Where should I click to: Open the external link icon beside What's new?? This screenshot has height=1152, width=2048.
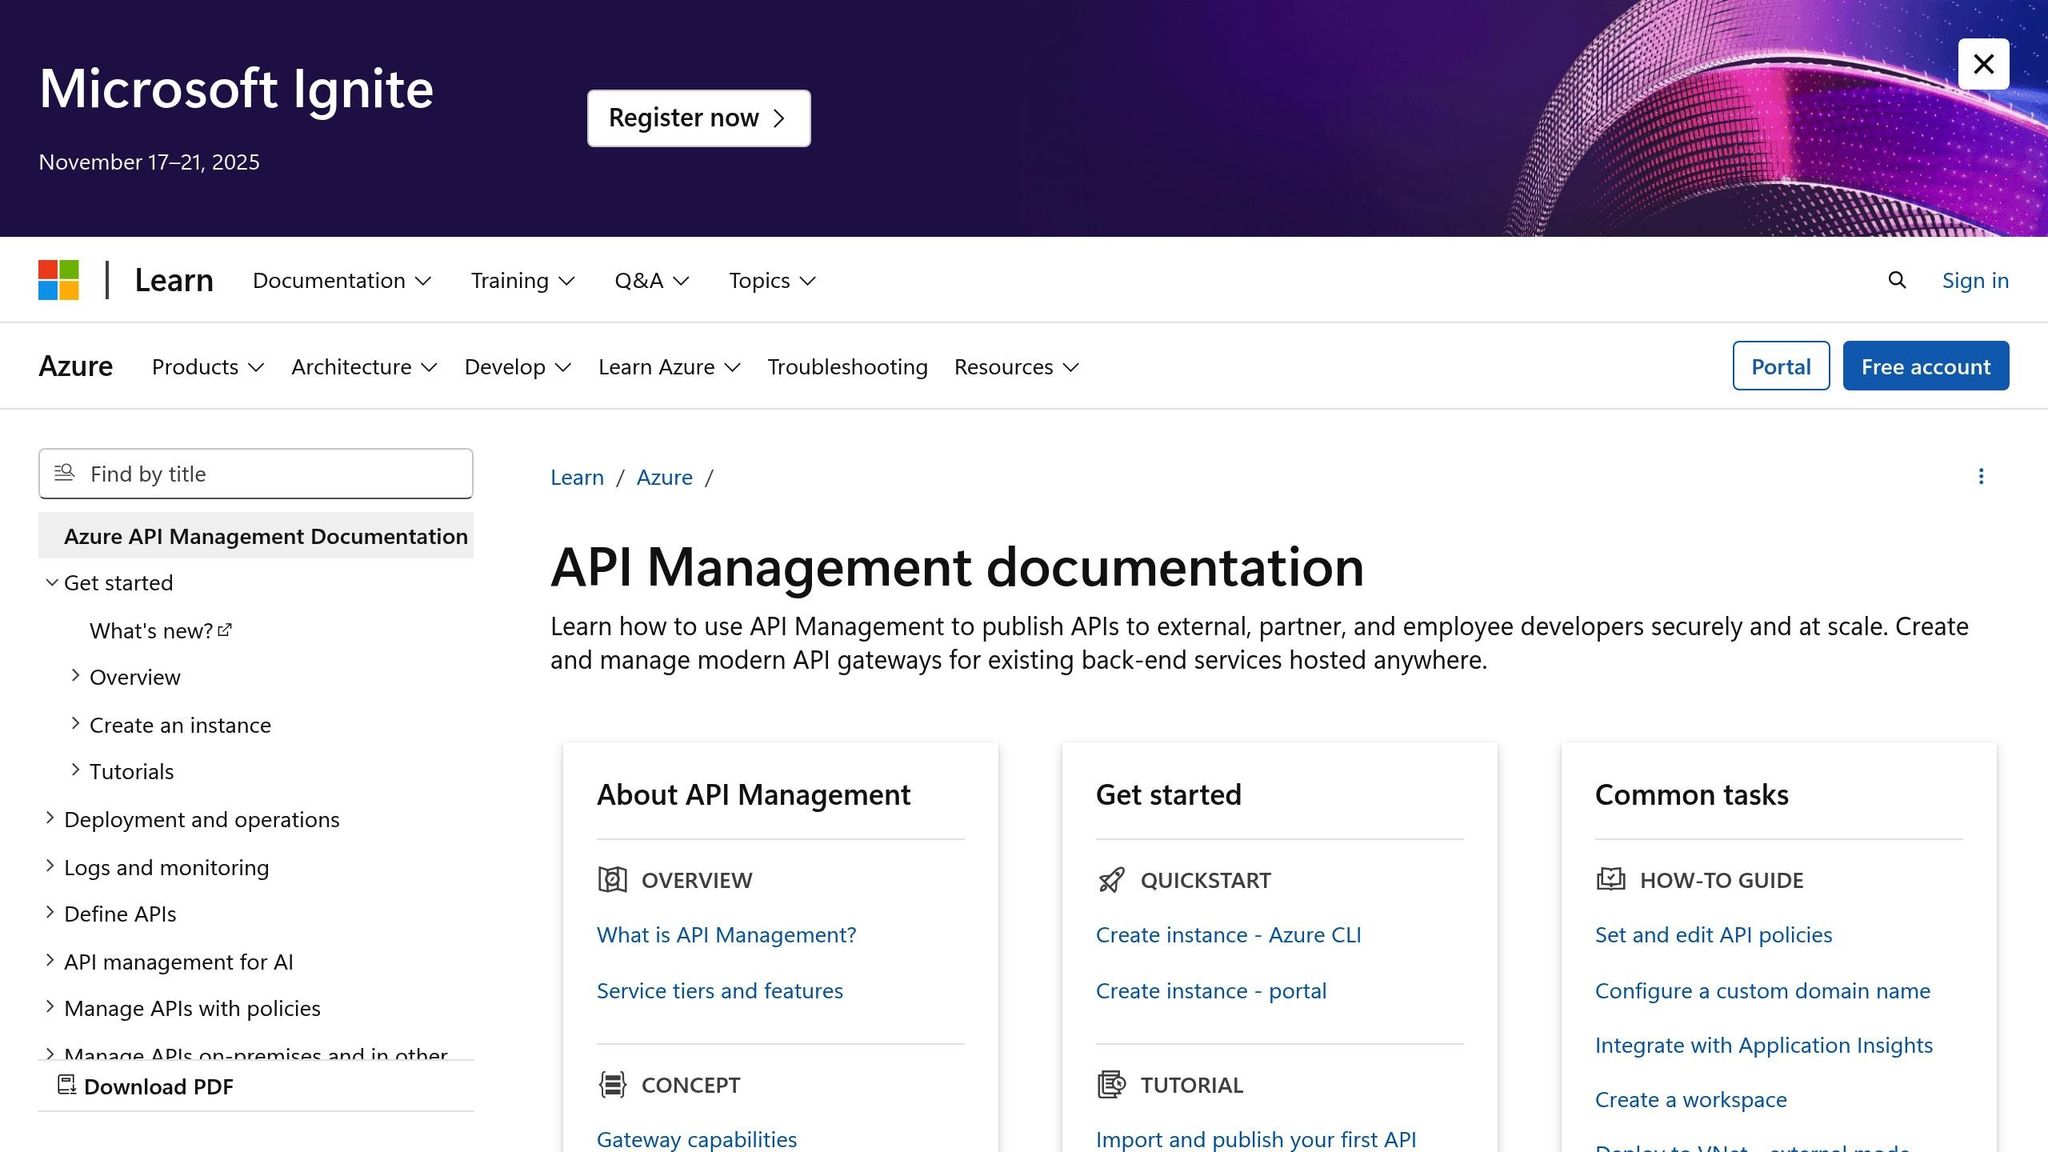[x=224, y=629]
